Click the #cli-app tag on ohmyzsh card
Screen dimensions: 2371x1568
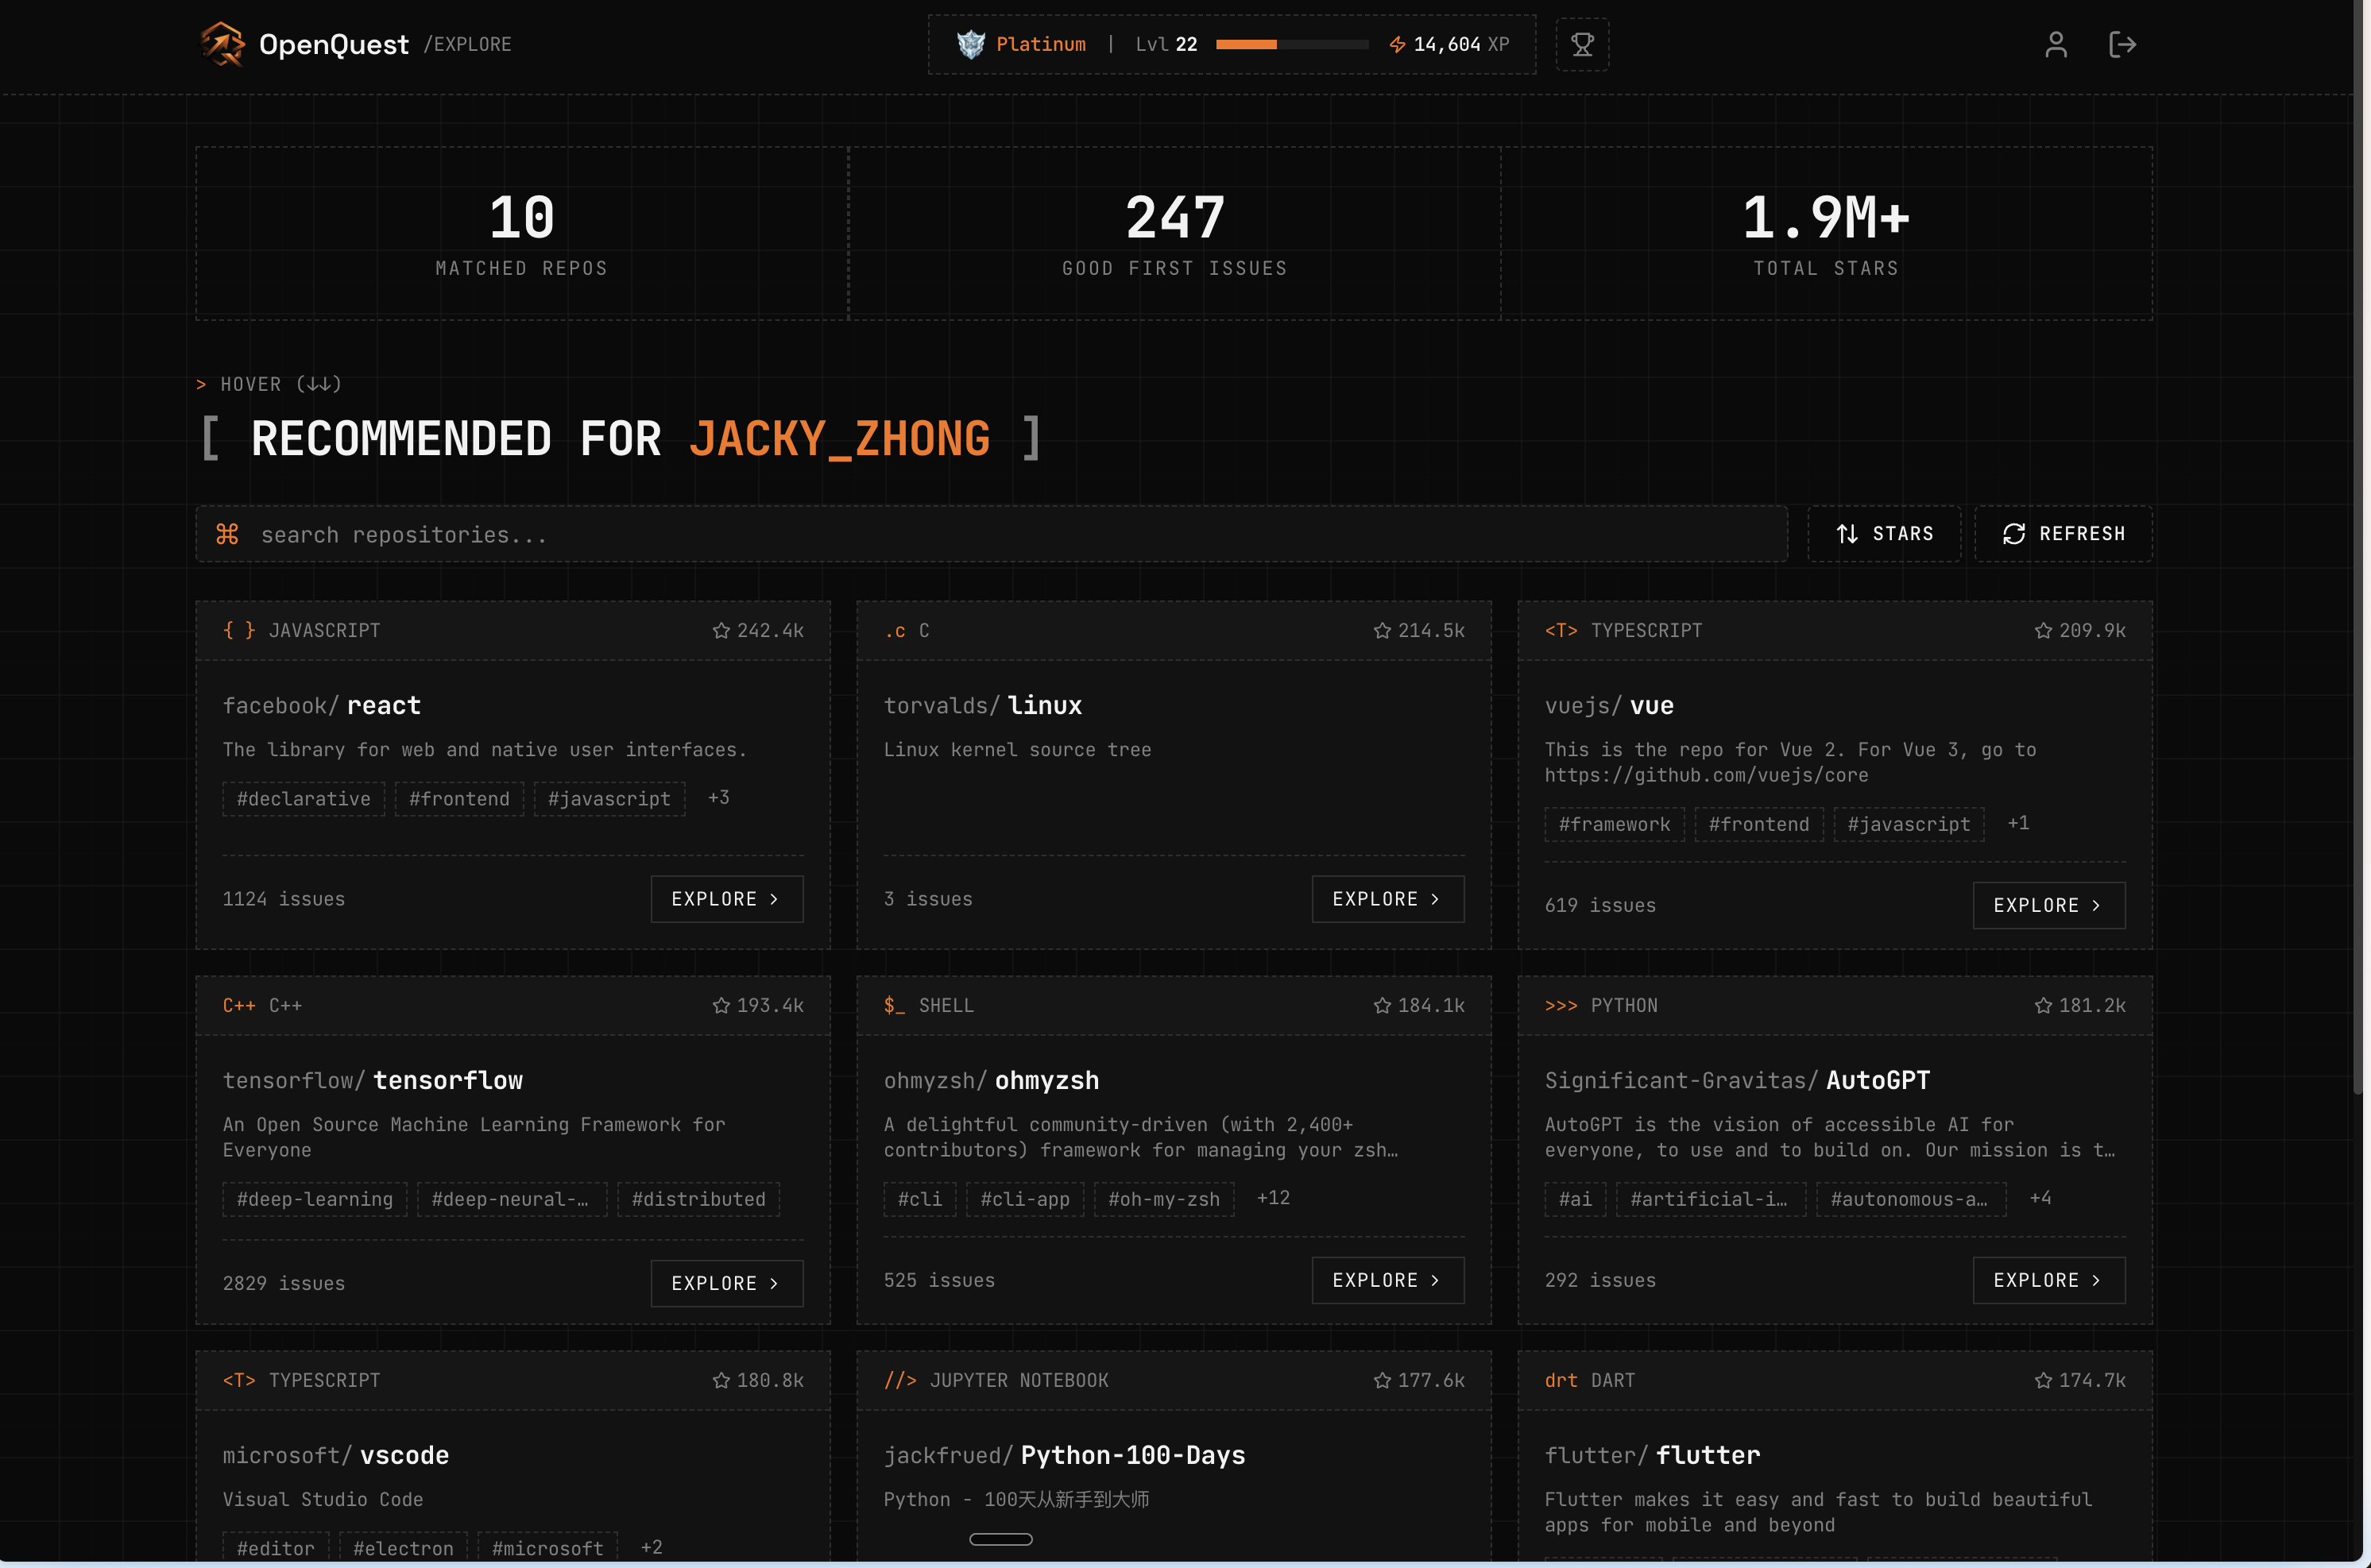tap(1024, 1199)
